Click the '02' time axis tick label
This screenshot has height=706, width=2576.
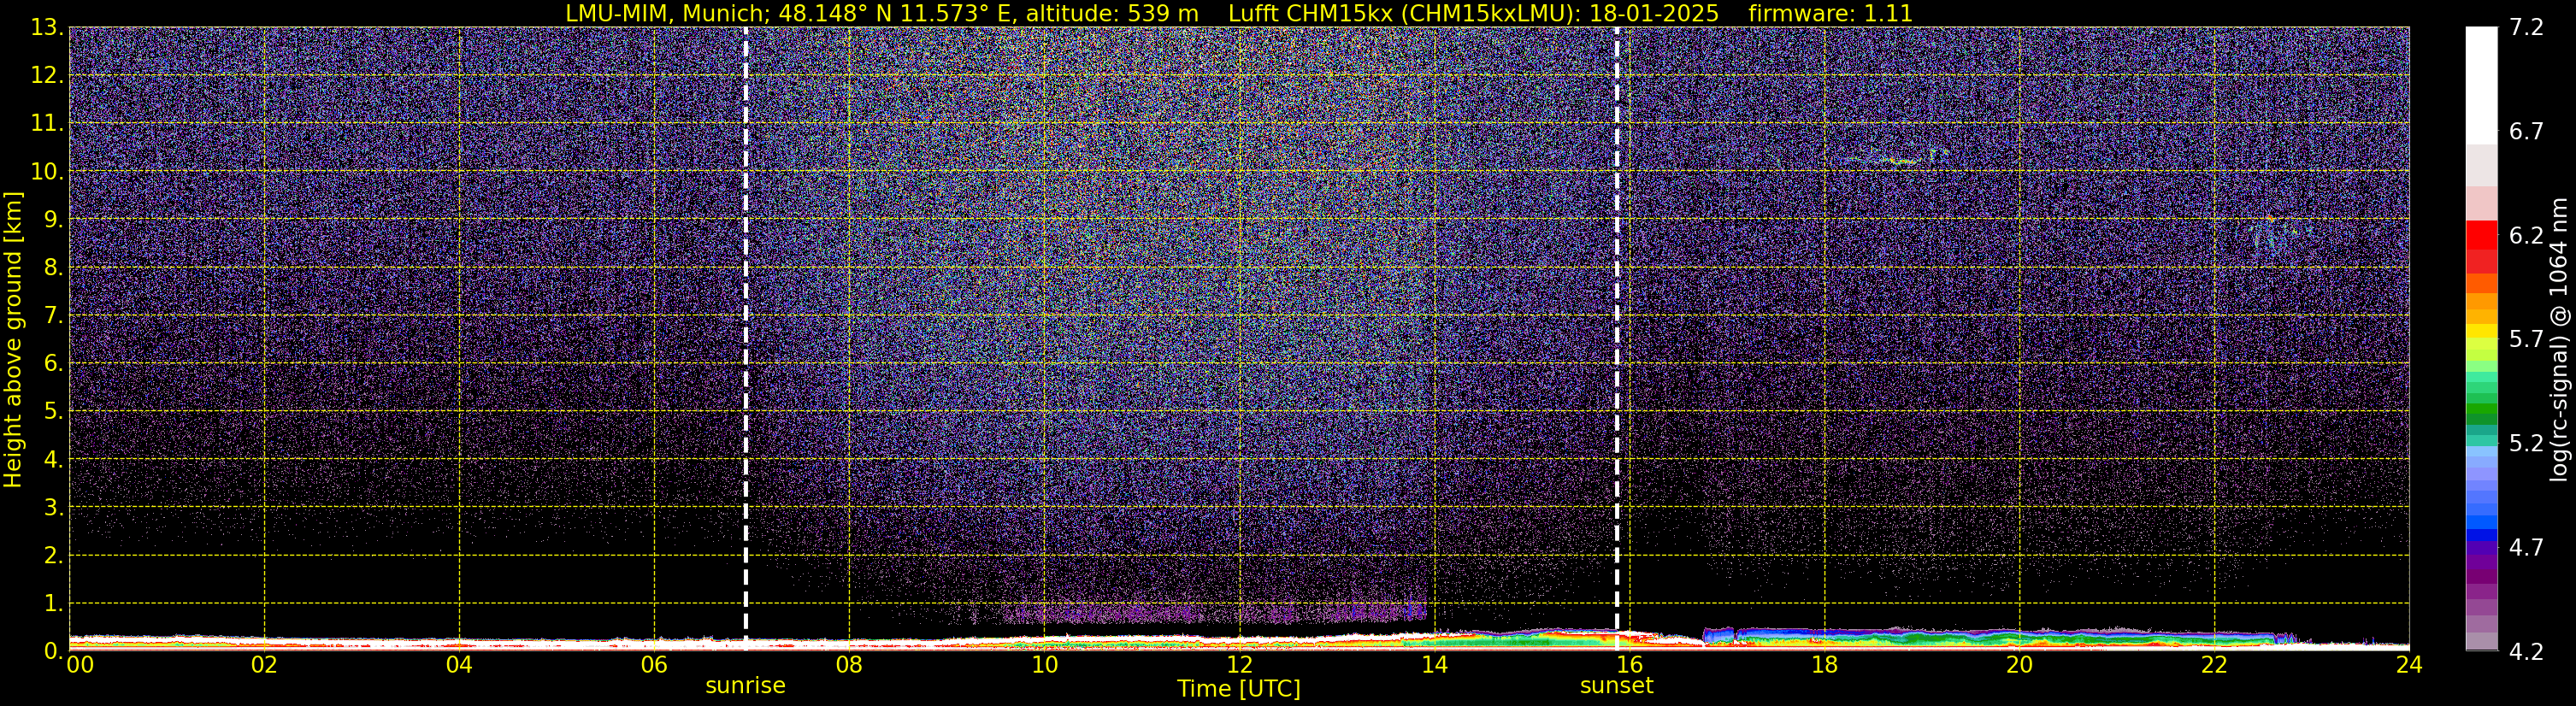coord(264,665)
